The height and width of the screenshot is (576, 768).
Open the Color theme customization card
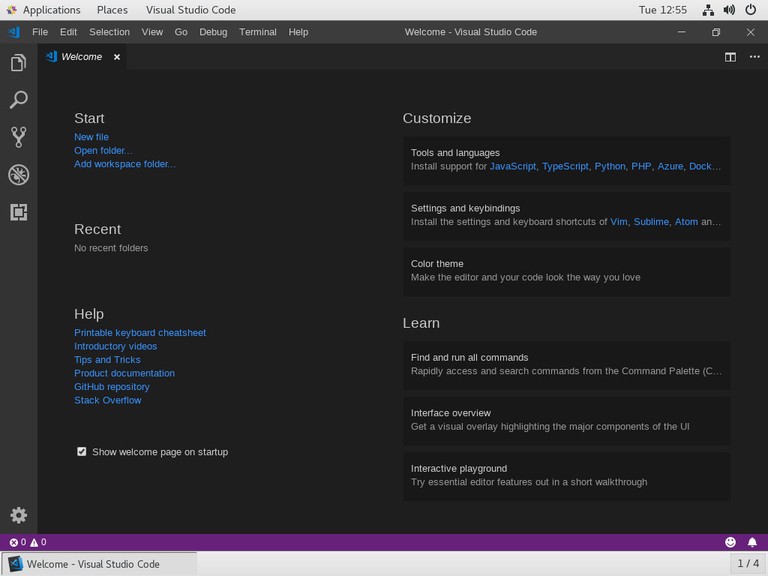(x=566, y=271)
